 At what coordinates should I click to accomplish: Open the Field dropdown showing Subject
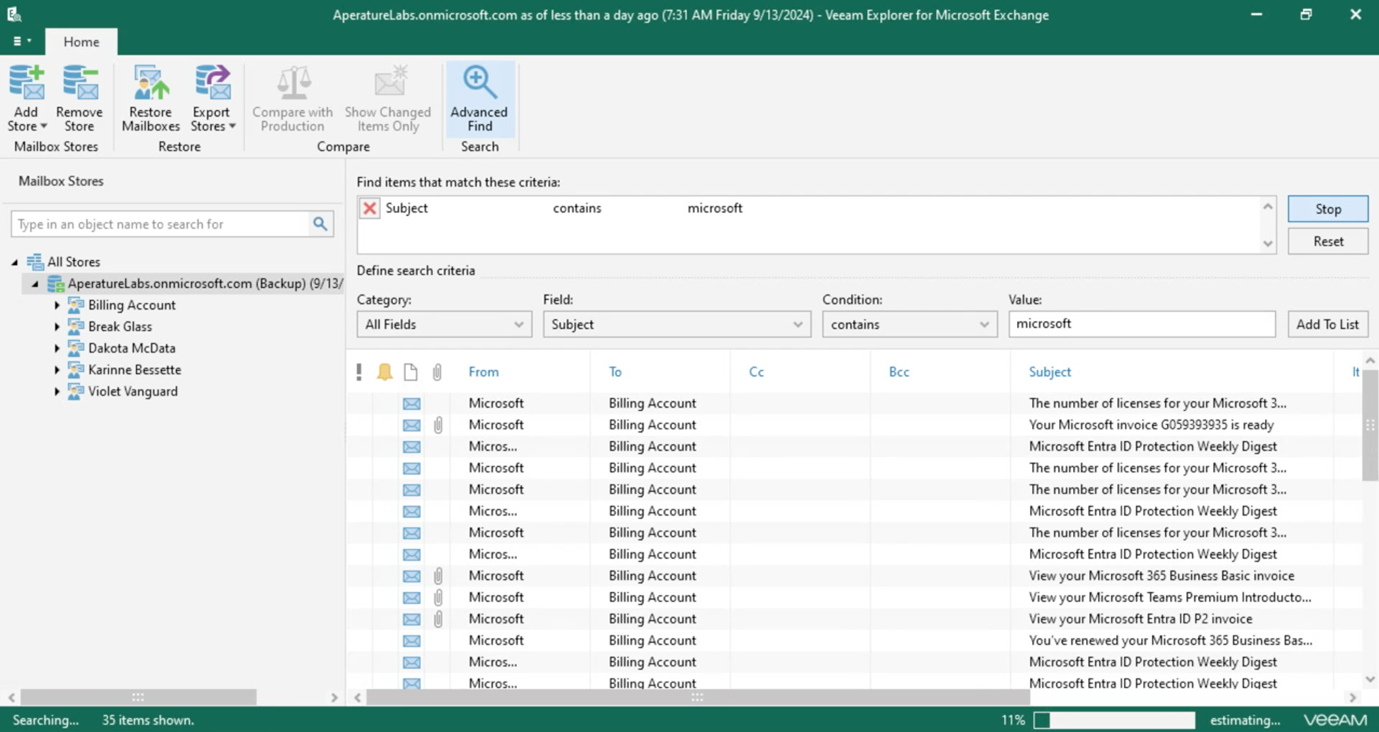click(676, 324)
